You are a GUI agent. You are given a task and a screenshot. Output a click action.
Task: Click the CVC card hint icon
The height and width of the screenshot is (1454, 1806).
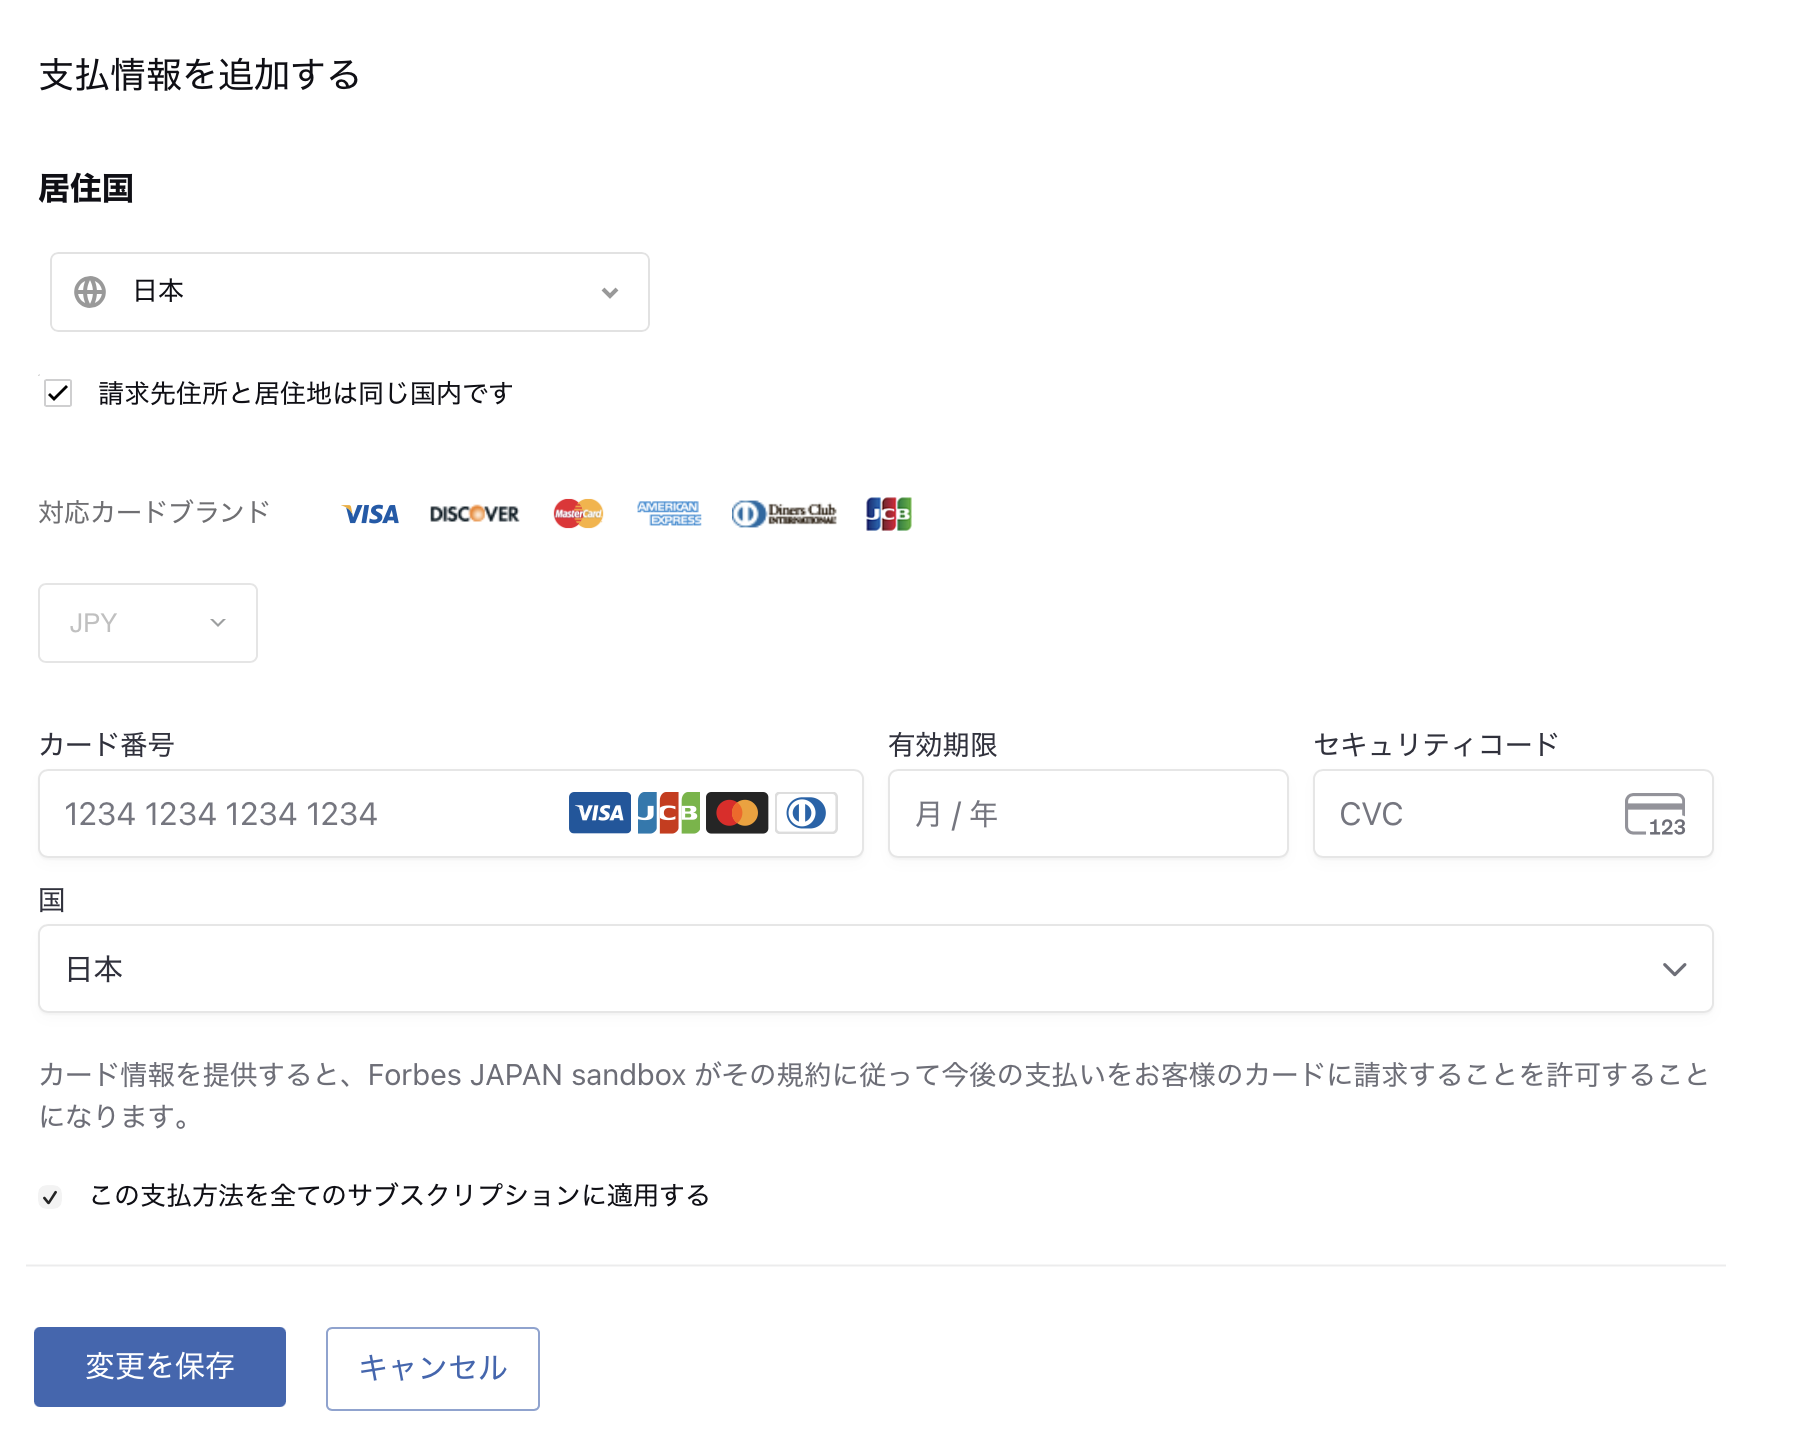point(1655,814)
